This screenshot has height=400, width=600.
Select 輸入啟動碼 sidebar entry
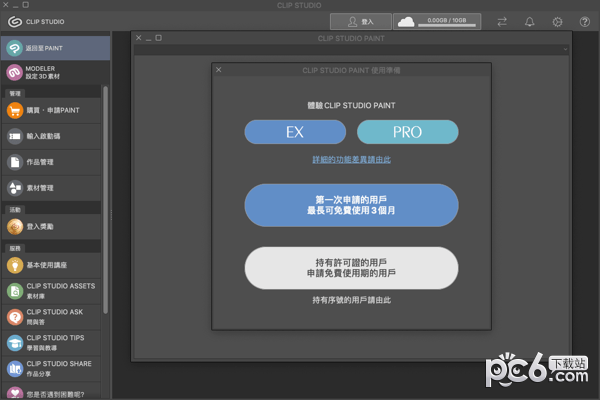coord(51,136)
